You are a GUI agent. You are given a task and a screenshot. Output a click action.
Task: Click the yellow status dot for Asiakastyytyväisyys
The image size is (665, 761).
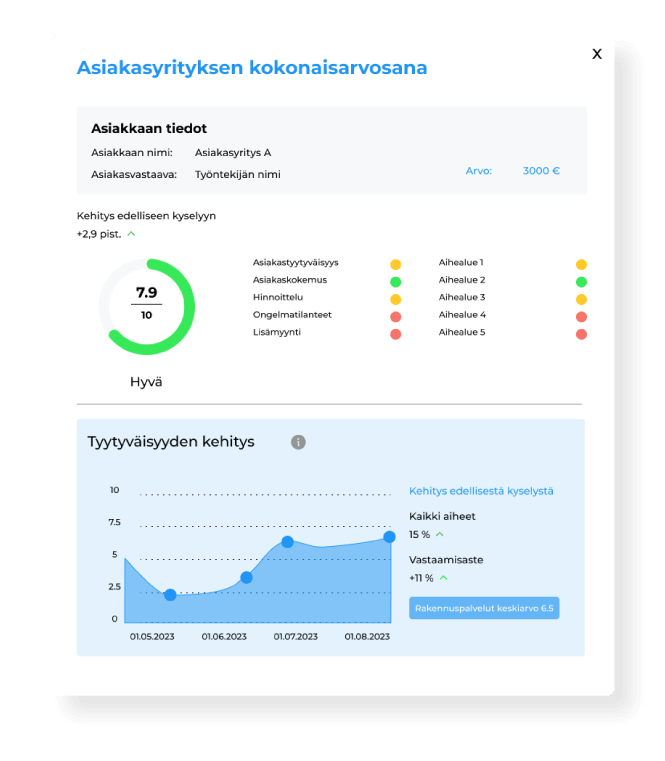396,265
